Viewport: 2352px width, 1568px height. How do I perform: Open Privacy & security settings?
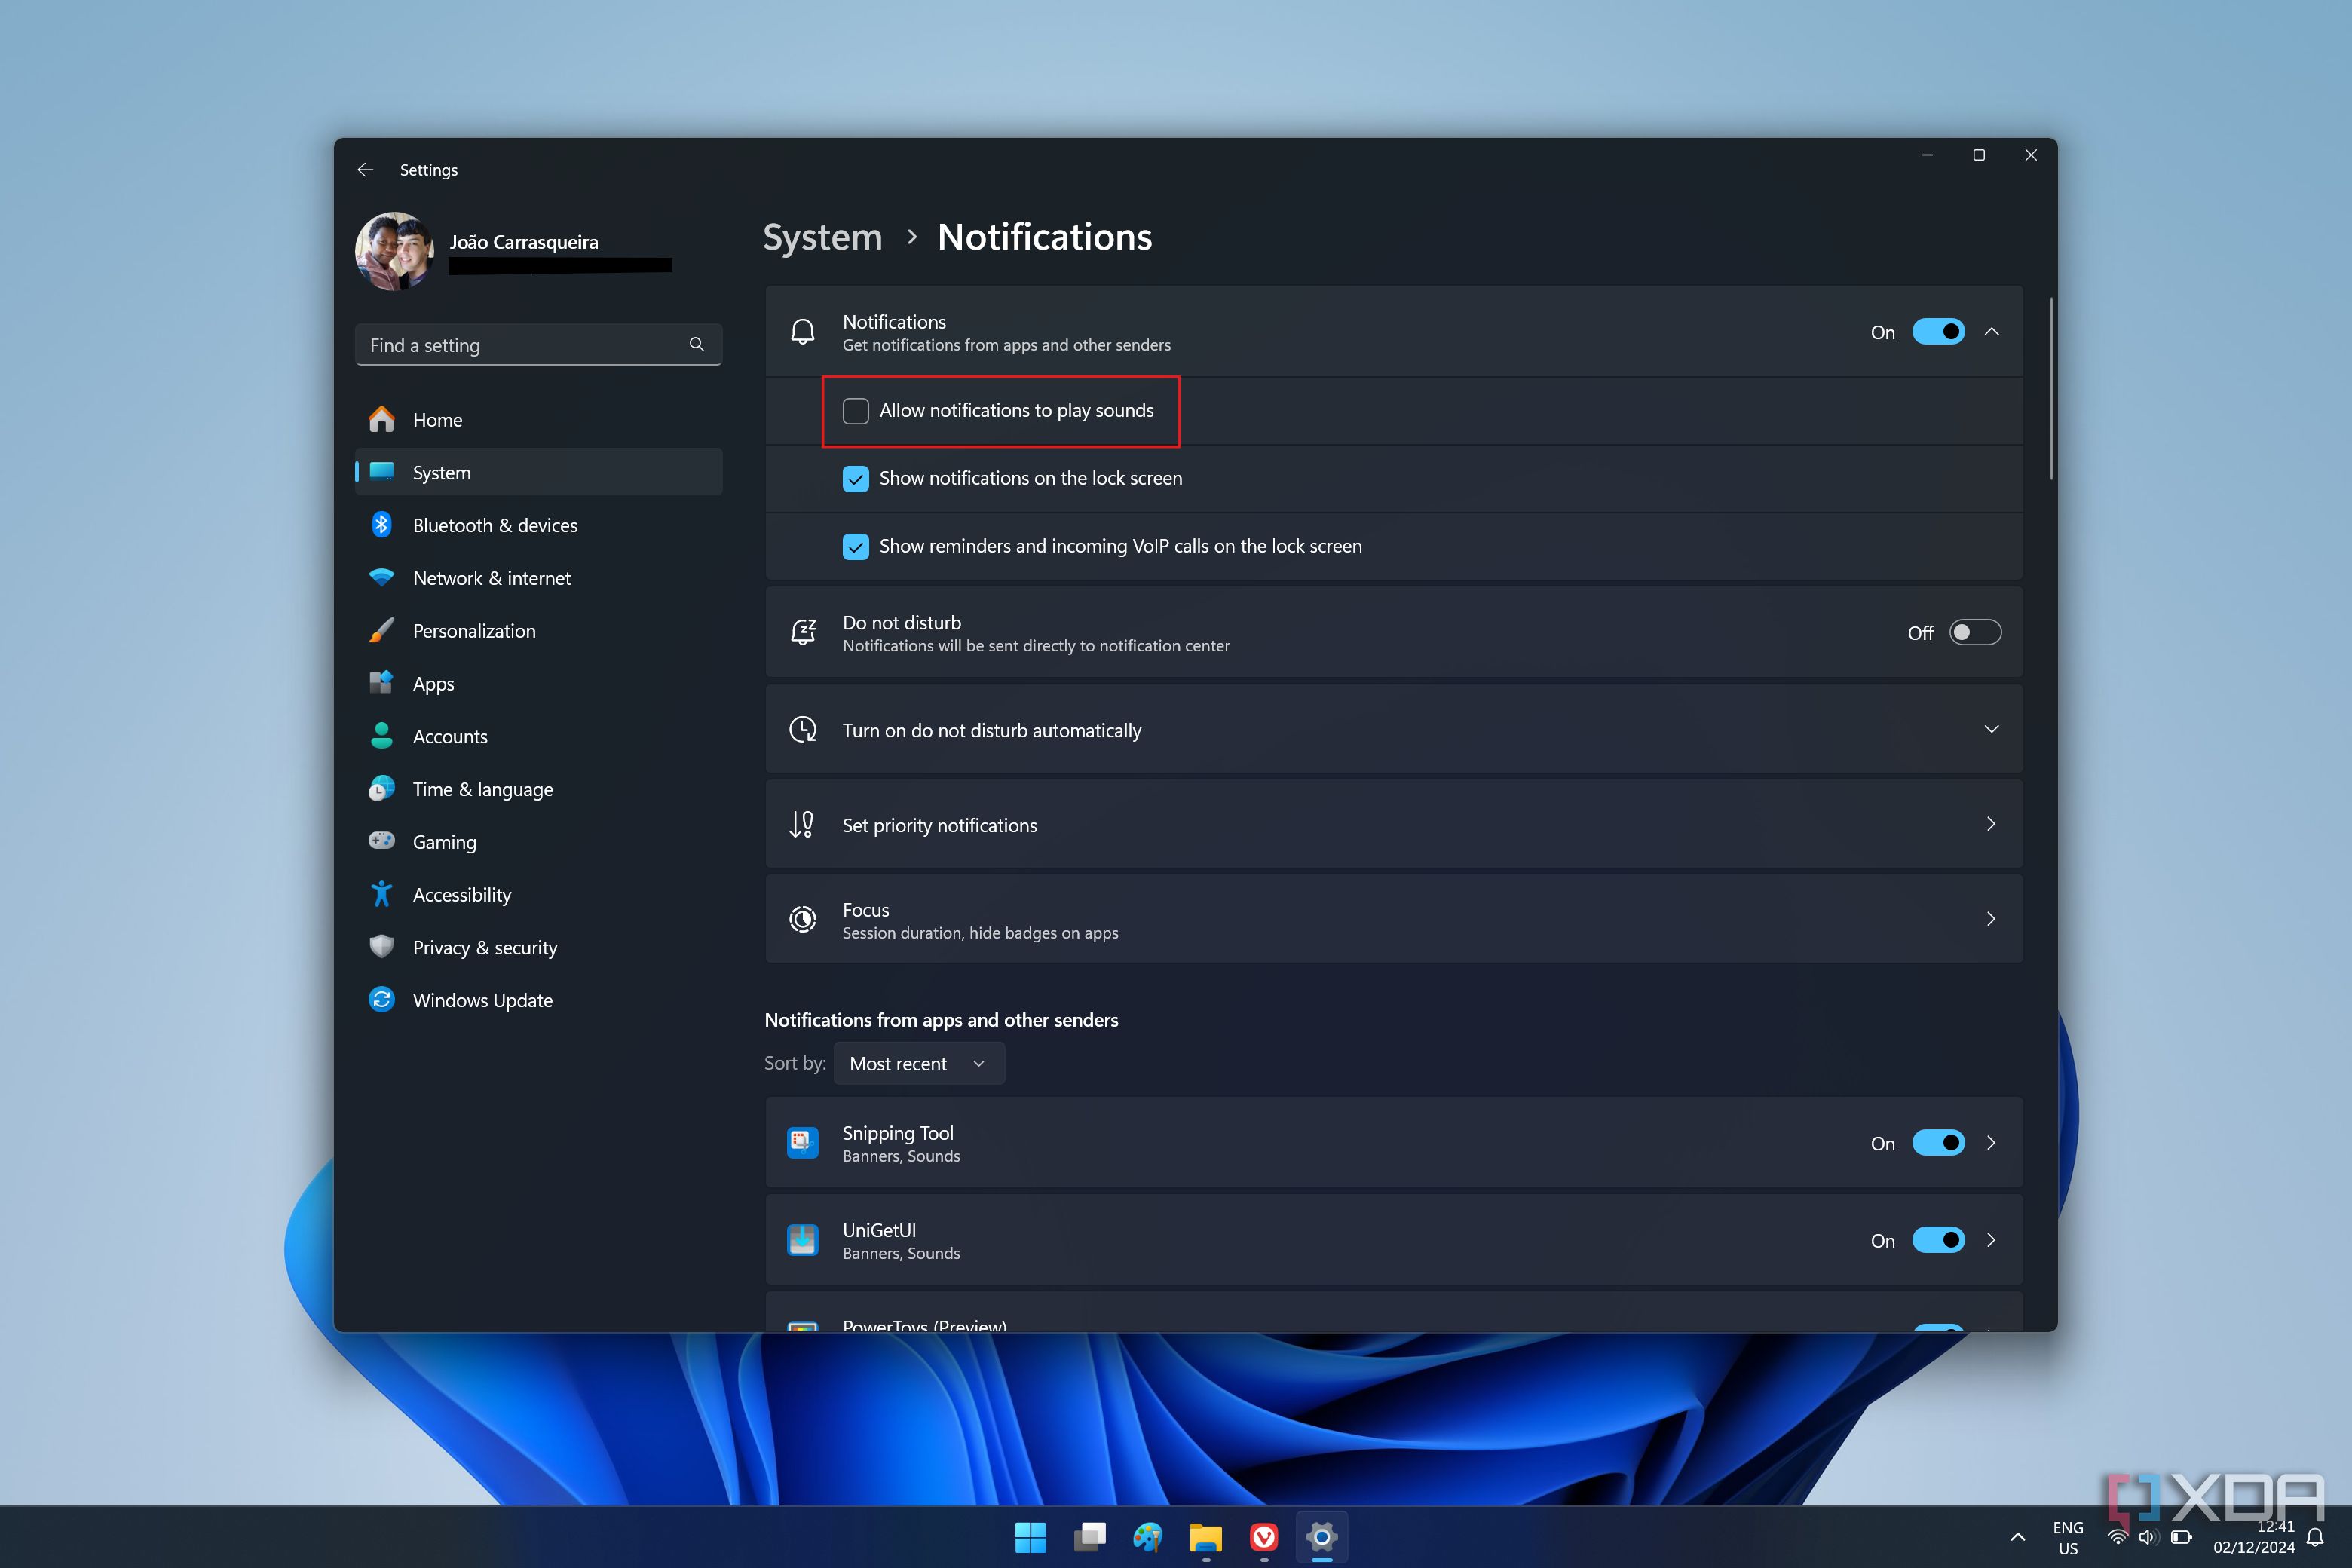coord(485,947)
